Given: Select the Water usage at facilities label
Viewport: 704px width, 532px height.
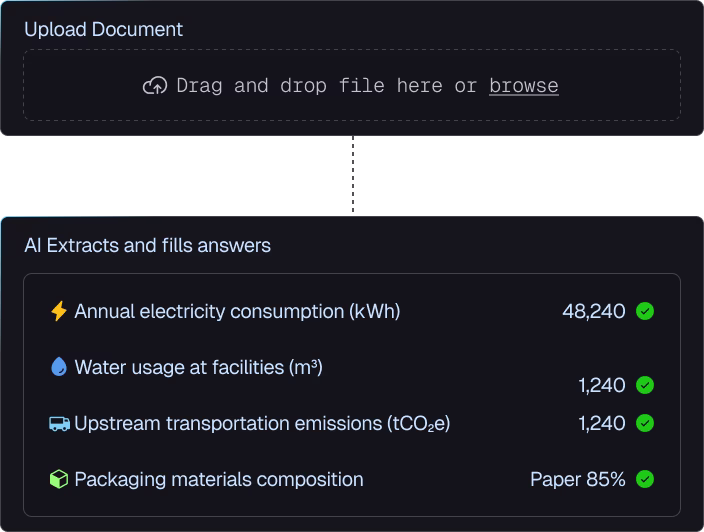Looking at the screenshot, I should pyautogui.click(x=198, y=367).
